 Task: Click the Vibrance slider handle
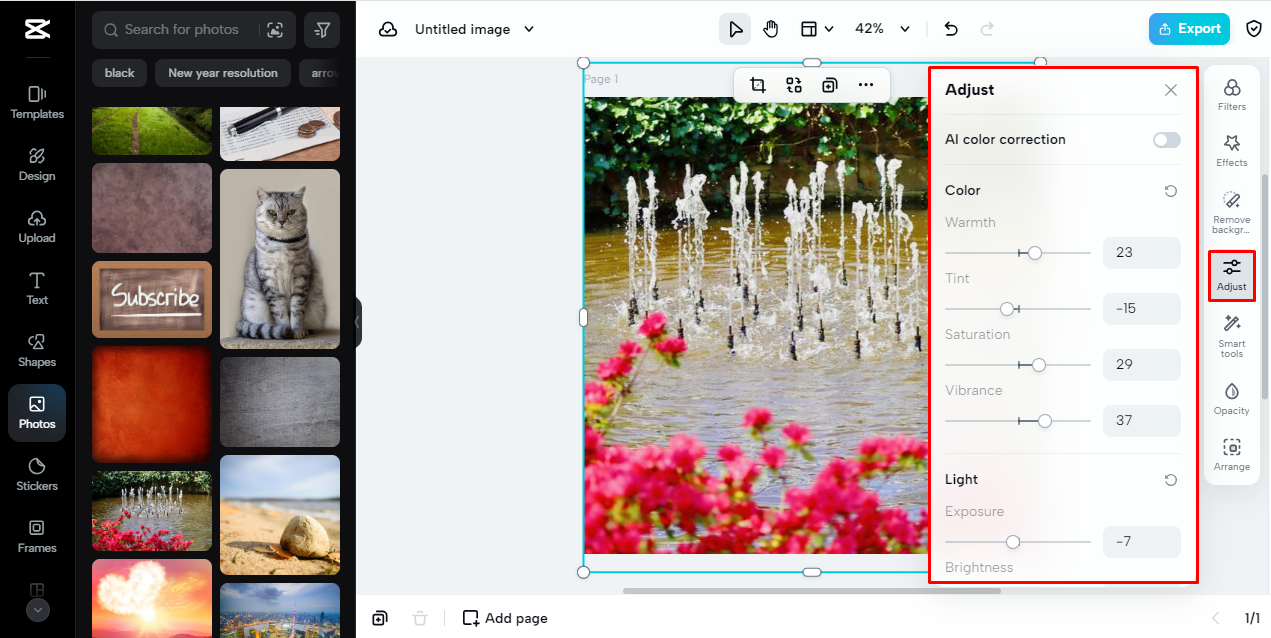[x=1045, y=421]
